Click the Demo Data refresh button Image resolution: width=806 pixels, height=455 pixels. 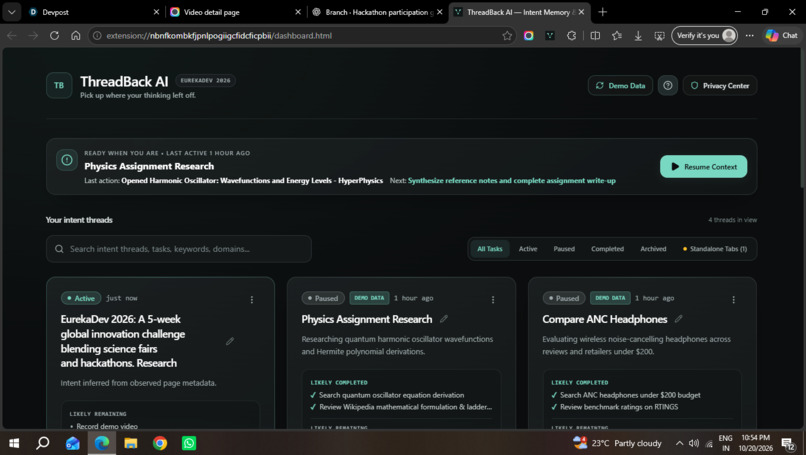(x=620, y=85)
